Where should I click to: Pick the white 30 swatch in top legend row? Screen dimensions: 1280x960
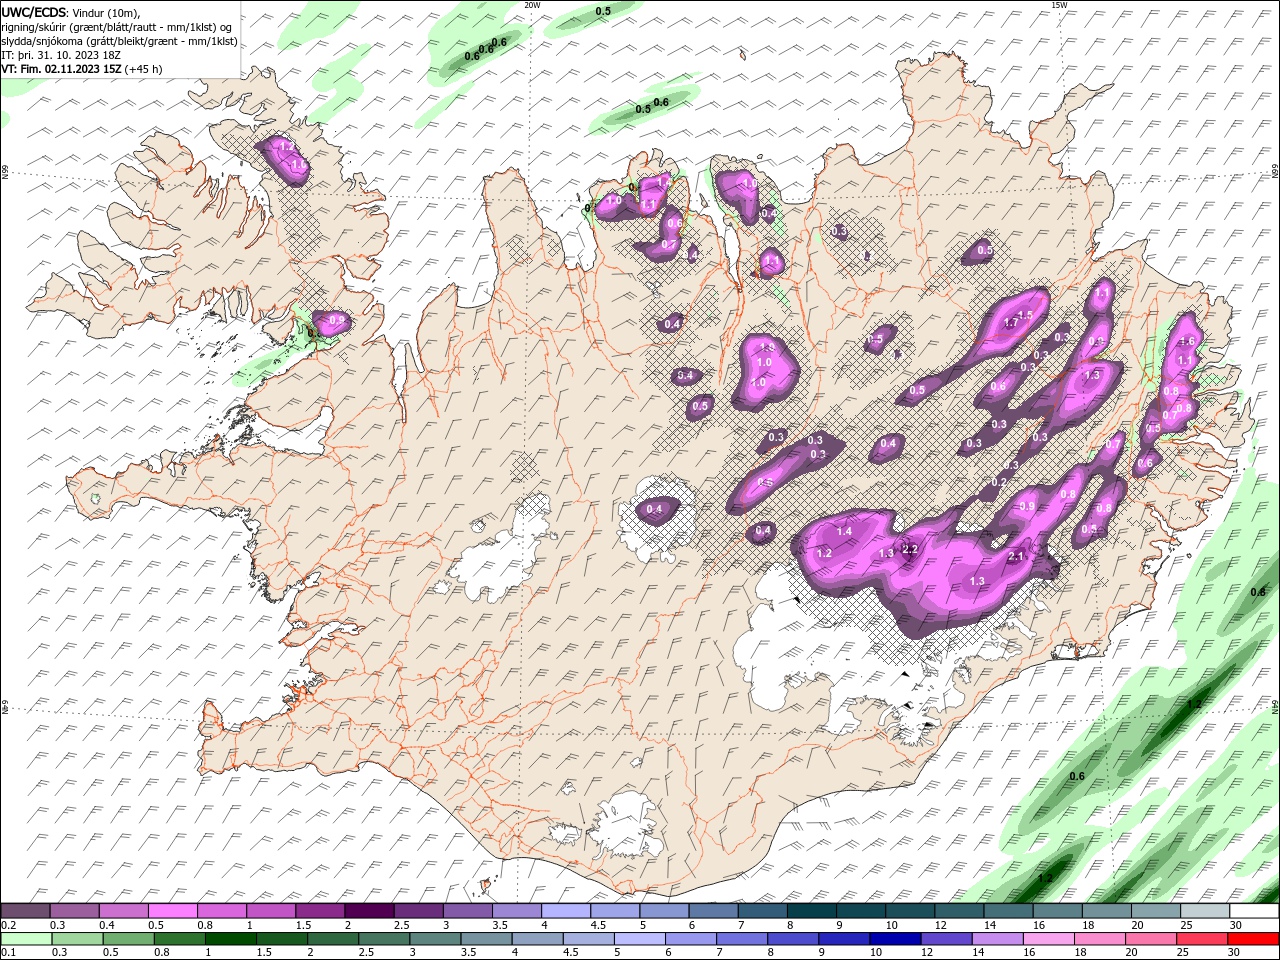pyautogui.click(x=1254, y=911)
